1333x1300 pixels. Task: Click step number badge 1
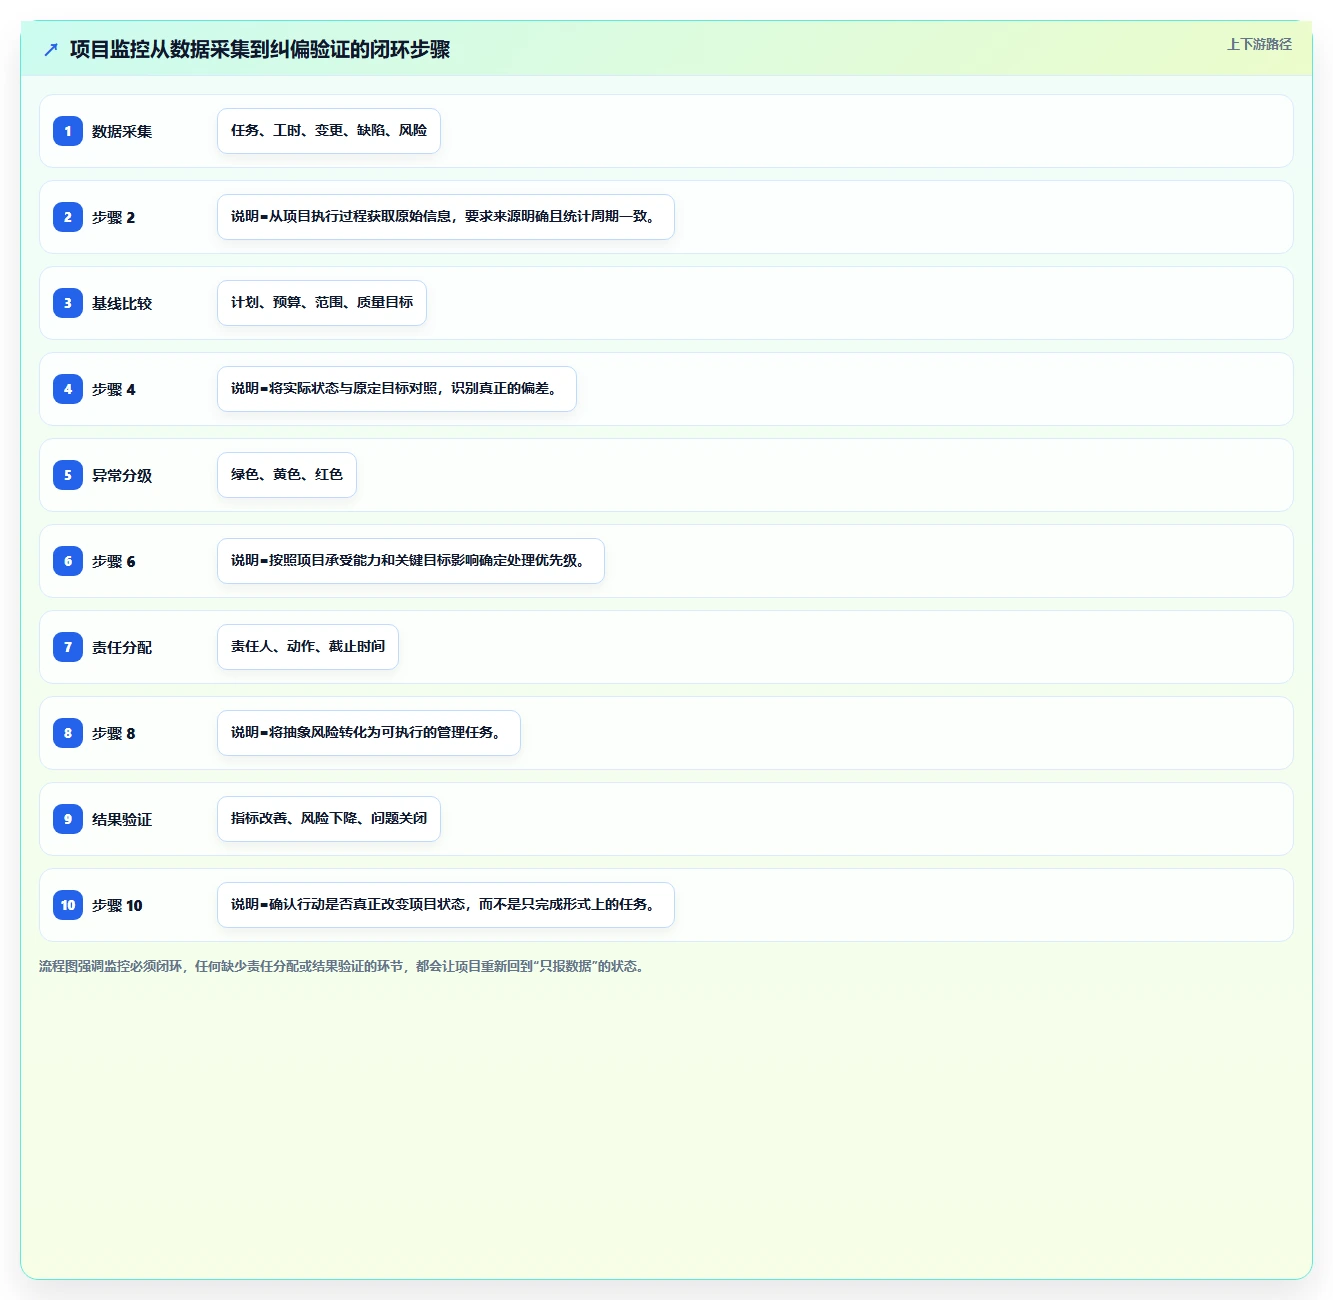point(68,131)
